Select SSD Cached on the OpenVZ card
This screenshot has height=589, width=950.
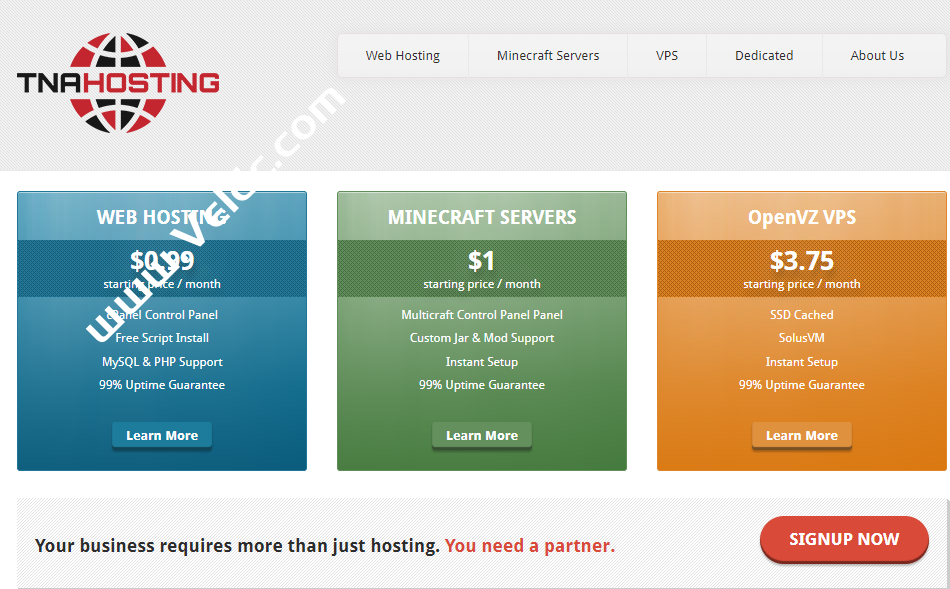click(x=801, y=314)
